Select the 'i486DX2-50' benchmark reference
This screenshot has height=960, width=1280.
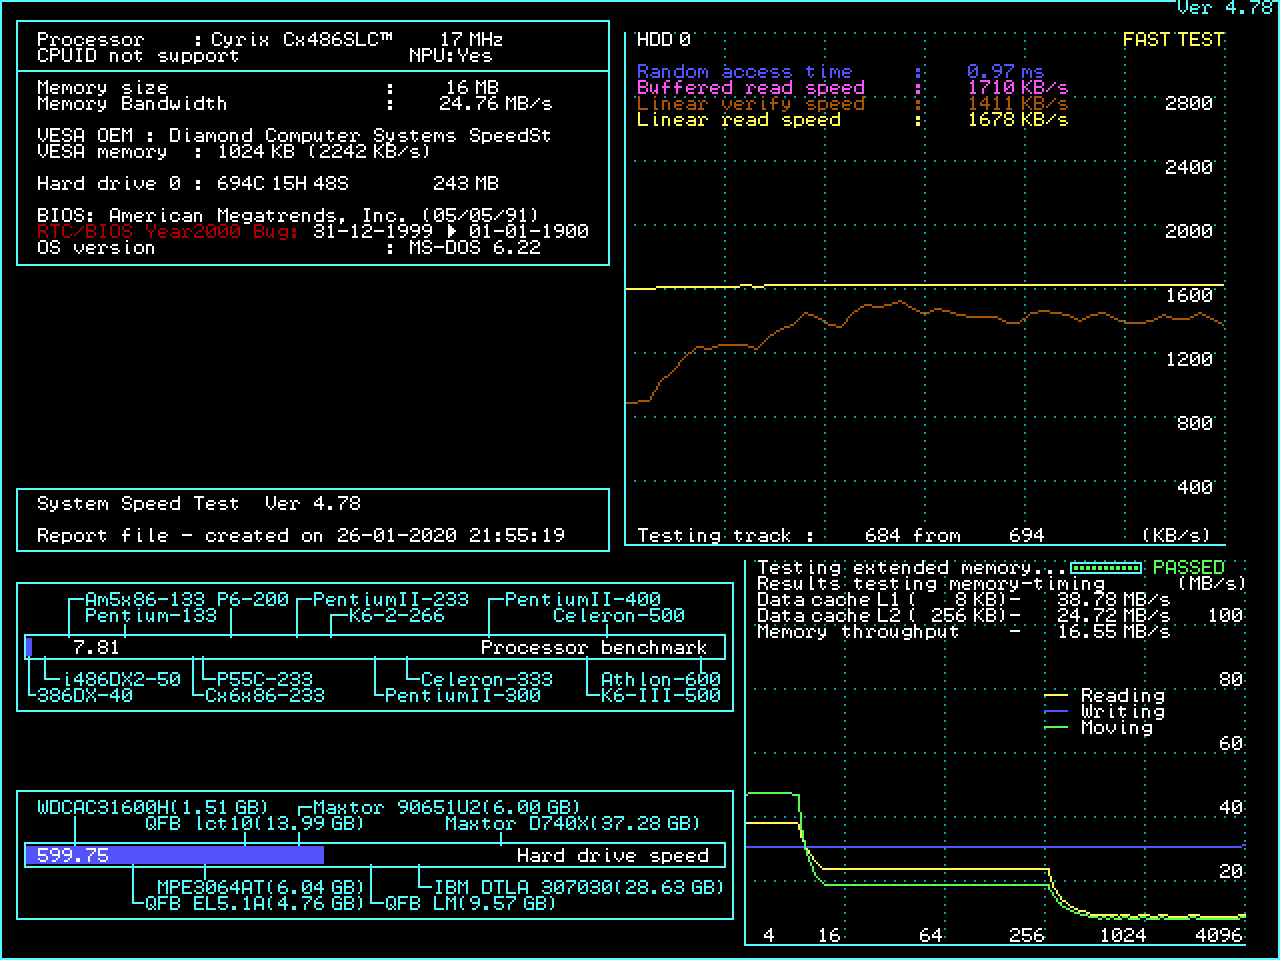click(121, 680)
